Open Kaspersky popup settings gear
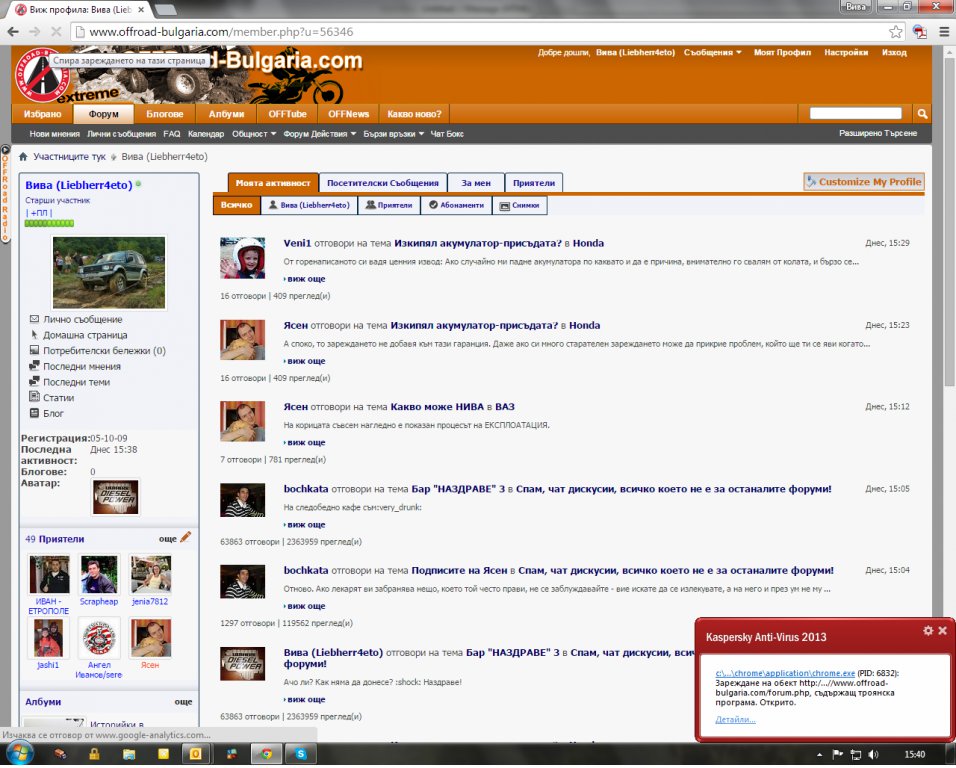The image size is (956, 768). point(928,631)
